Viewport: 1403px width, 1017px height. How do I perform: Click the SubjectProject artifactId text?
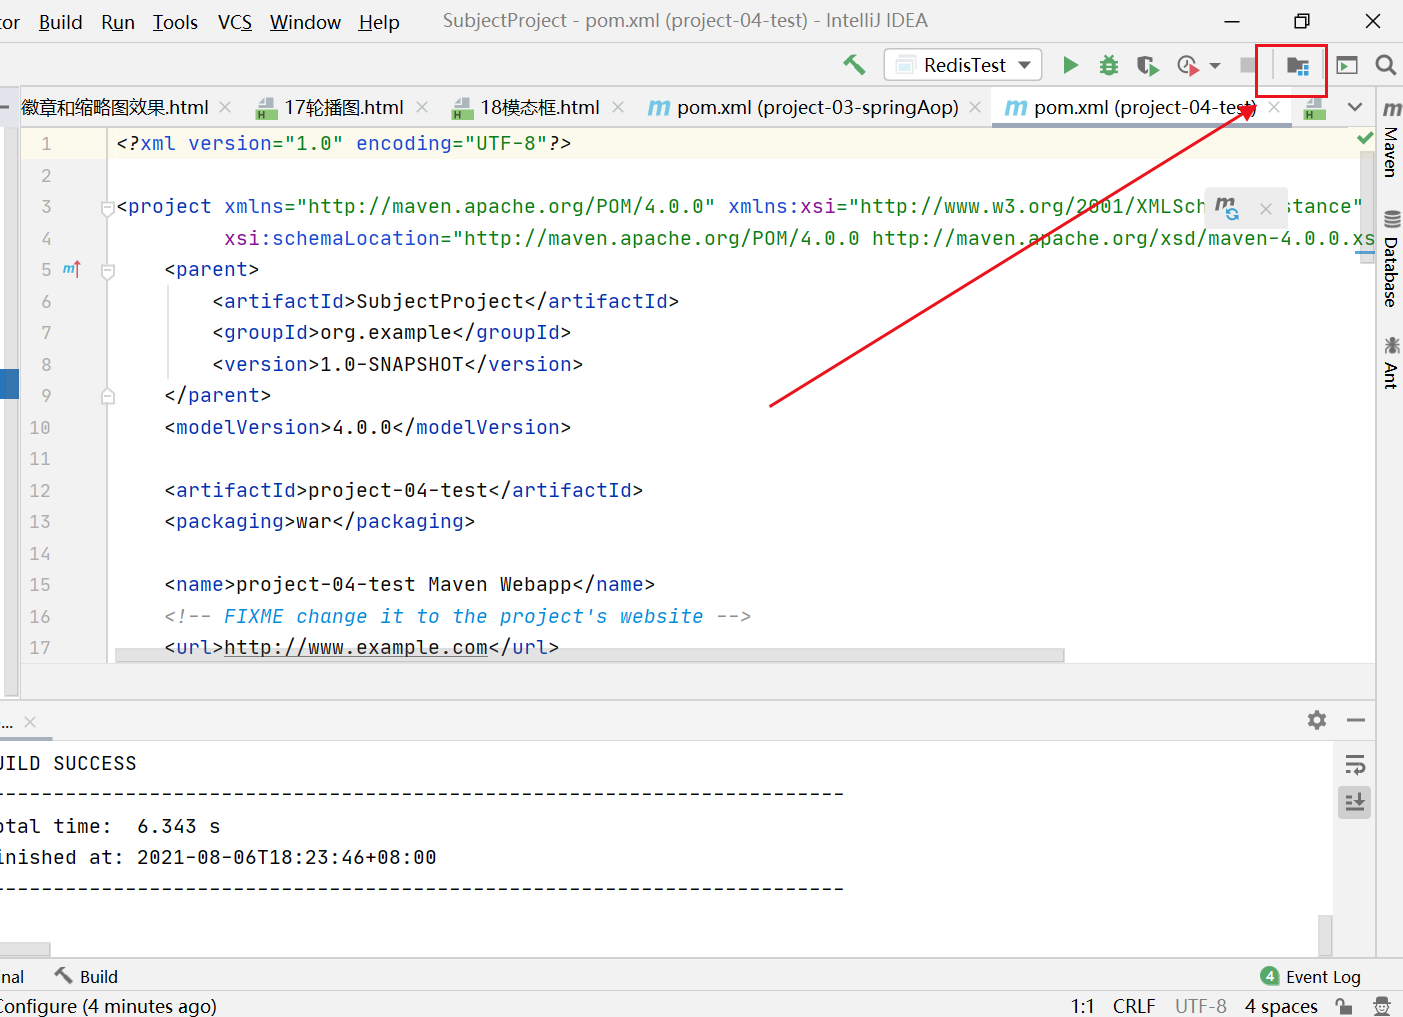440,301
